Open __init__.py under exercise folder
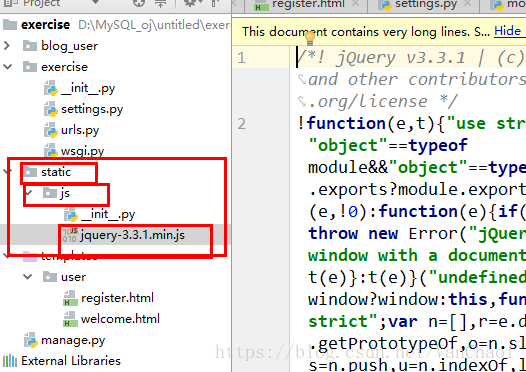 click(x=88, y=88)
